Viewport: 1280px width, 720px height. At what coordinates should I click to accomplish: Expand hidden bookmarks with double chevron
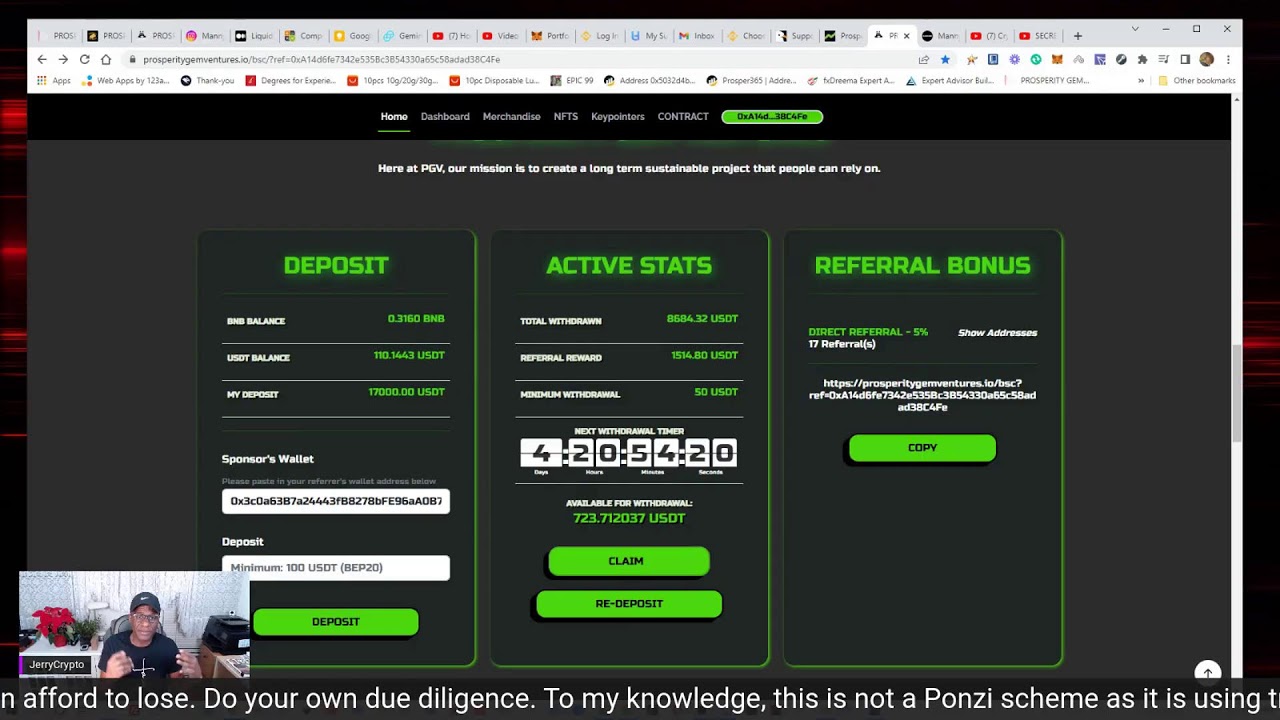coord(1141,80)
